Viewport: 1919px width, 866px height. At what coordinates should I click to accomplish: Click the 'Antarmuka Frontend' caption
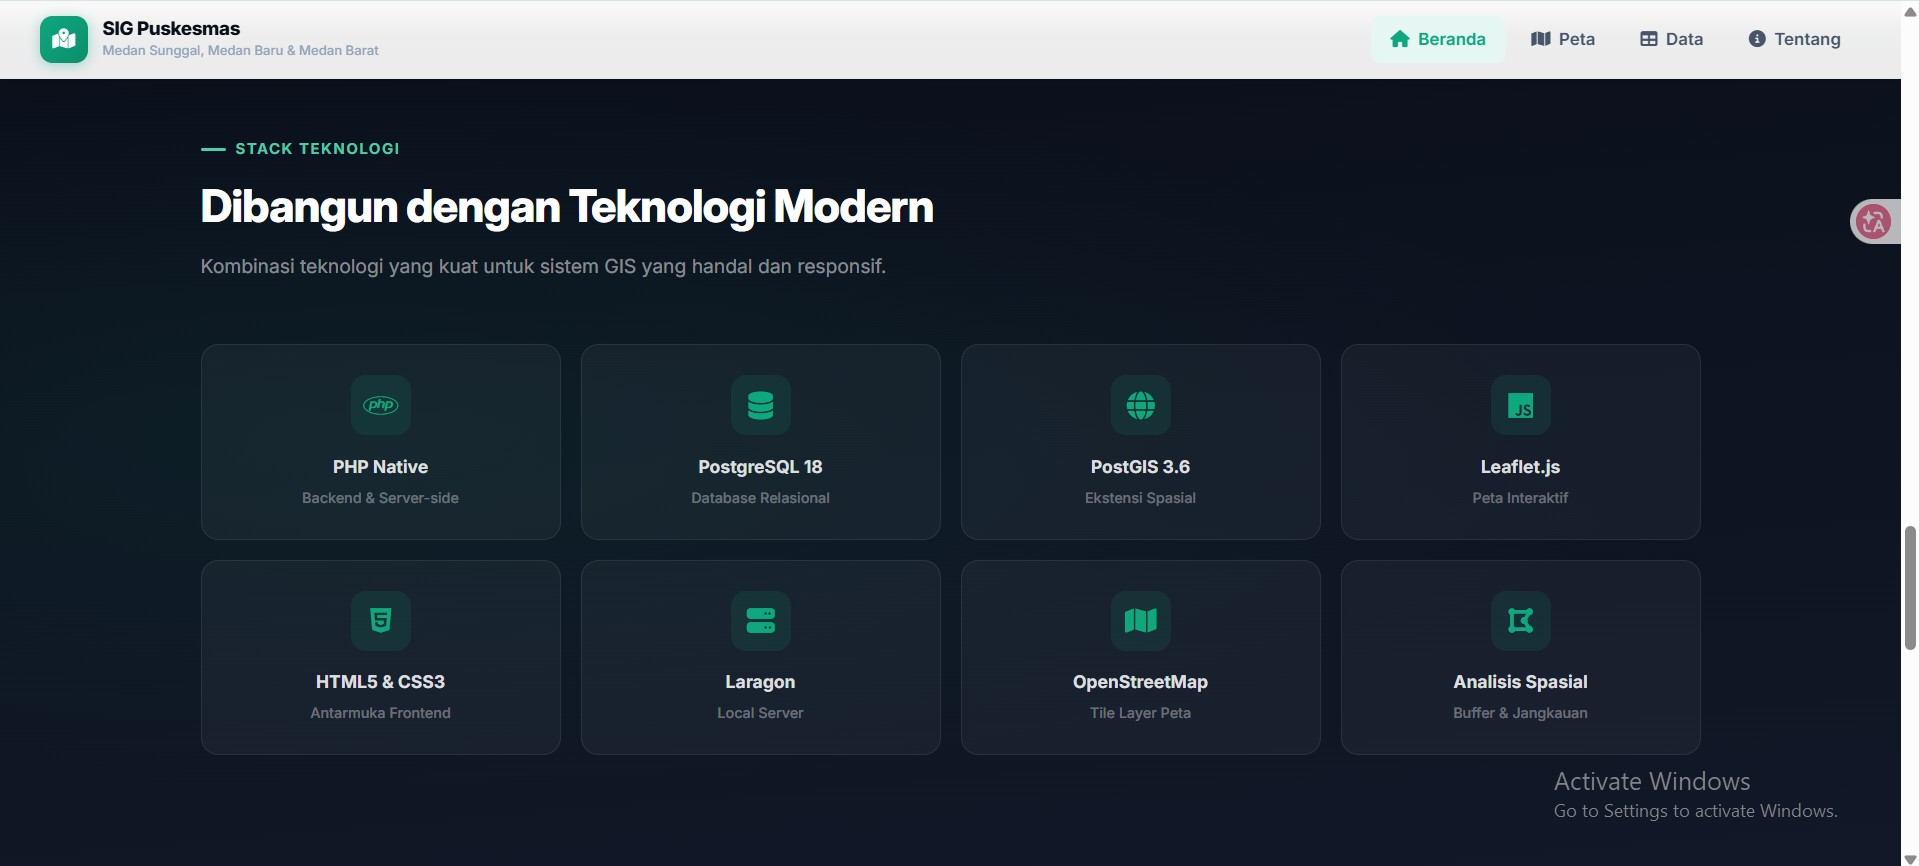[x=380, y=713]
